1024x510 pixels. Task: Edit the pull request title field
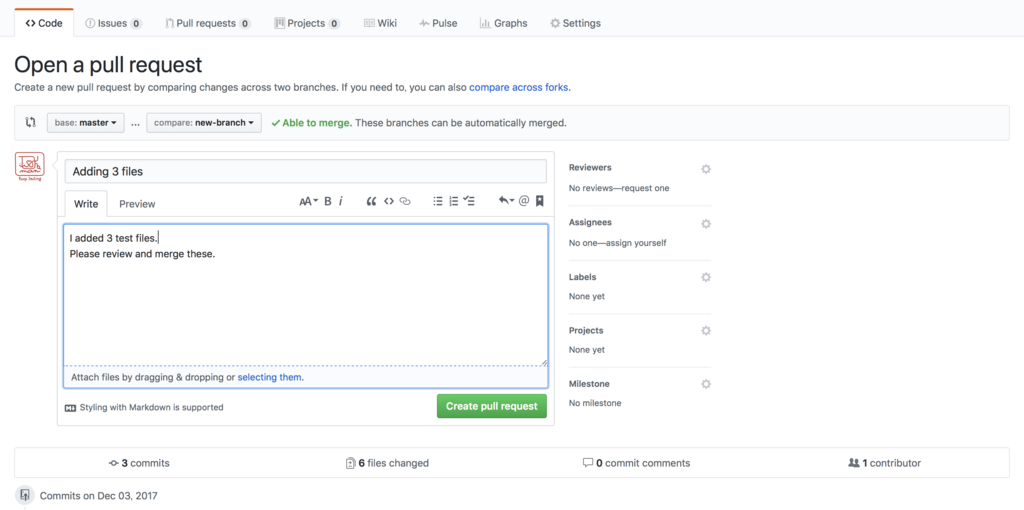pyautogui.click(x=306, y=172)
